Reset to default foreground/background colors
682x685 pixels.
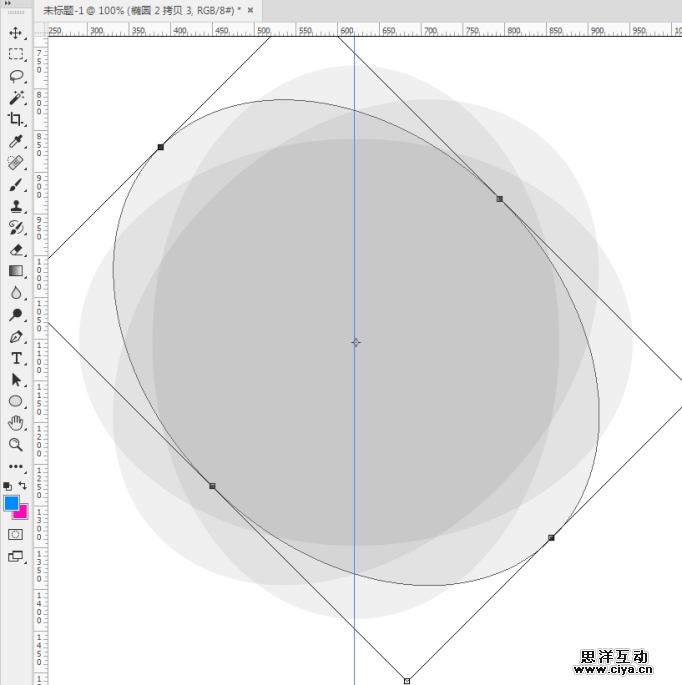pos(8,486)
